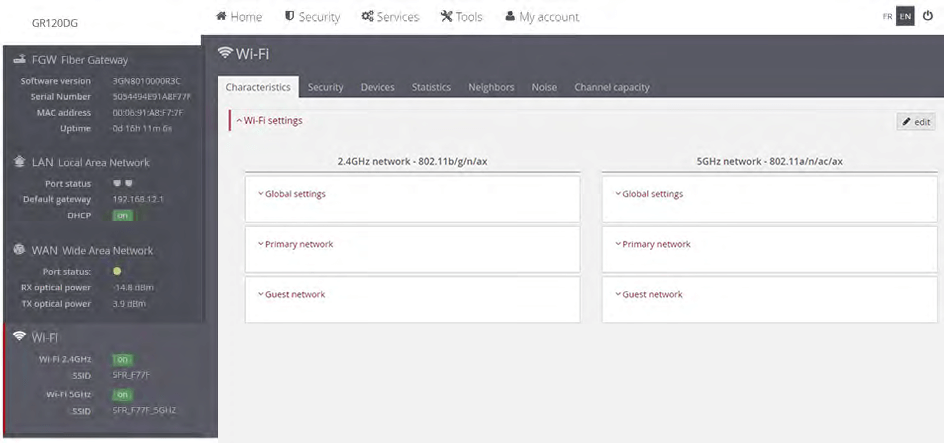Switch language to FR
Viewport: 944px width, 443px height.
(887, 17)
